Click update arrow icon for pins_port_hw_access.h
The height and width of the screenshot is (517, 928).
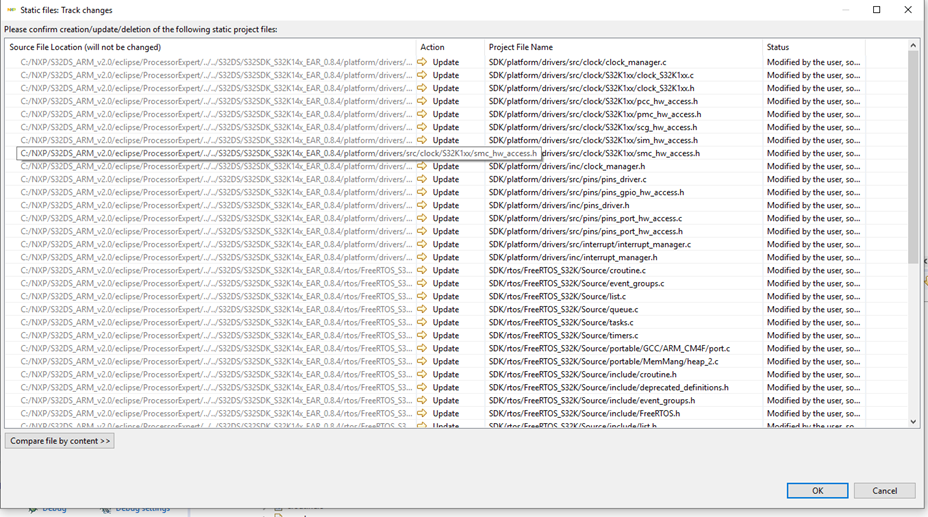(x=422, y=231)
